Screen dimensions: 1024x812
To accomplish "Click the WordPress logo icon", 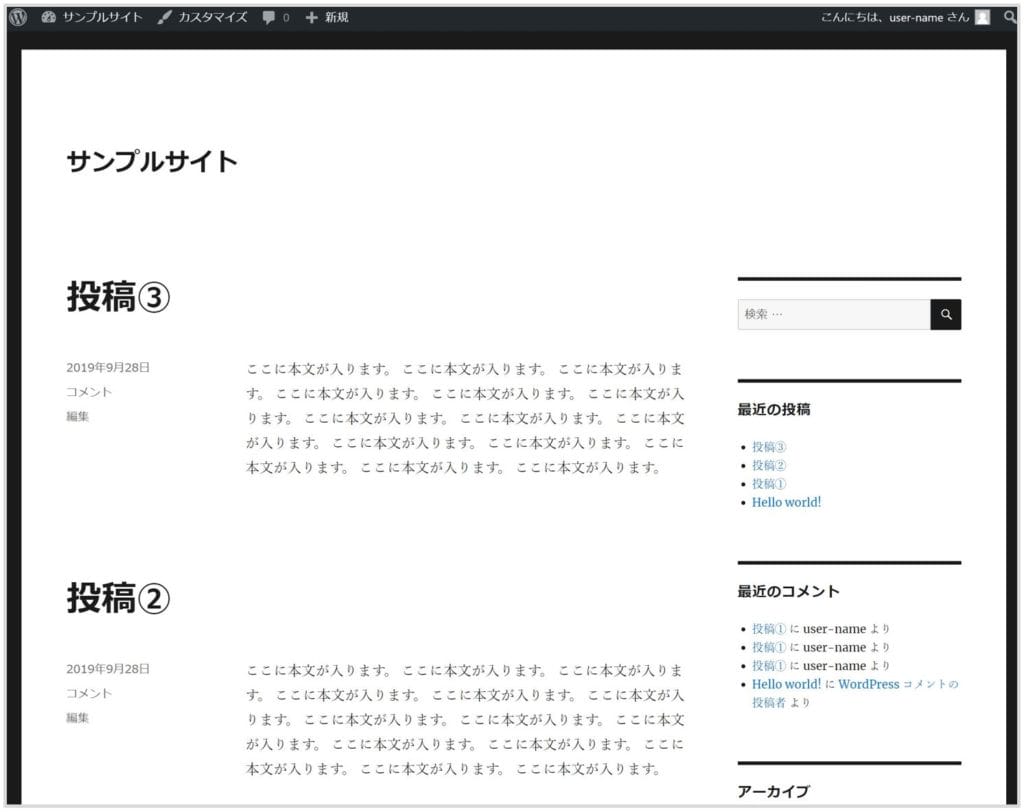I will pos(18,17).
